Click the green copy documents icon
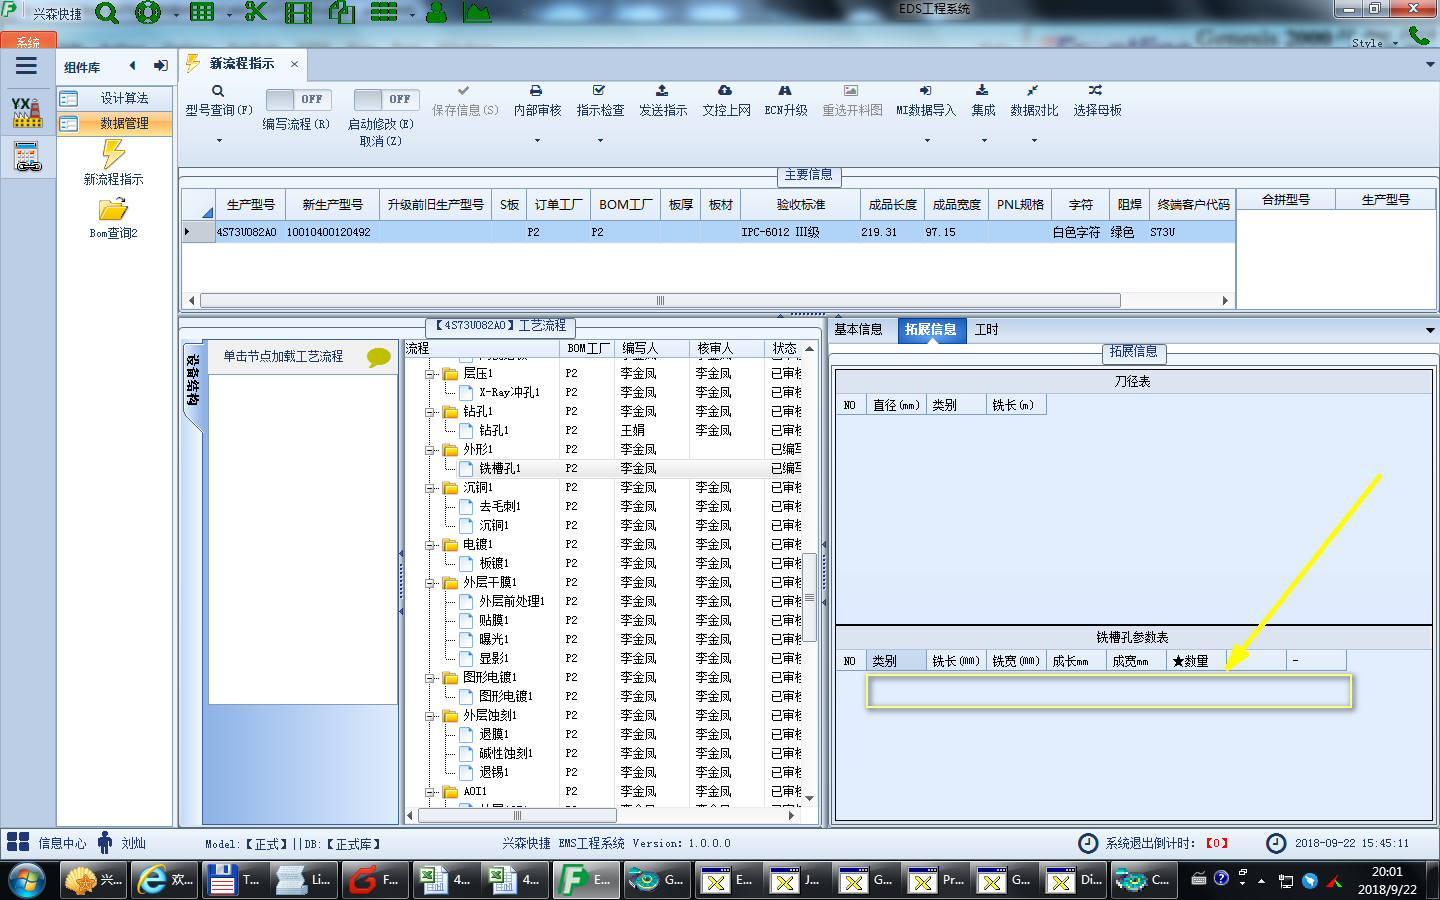1440x900 pixels. pos(342,13)
